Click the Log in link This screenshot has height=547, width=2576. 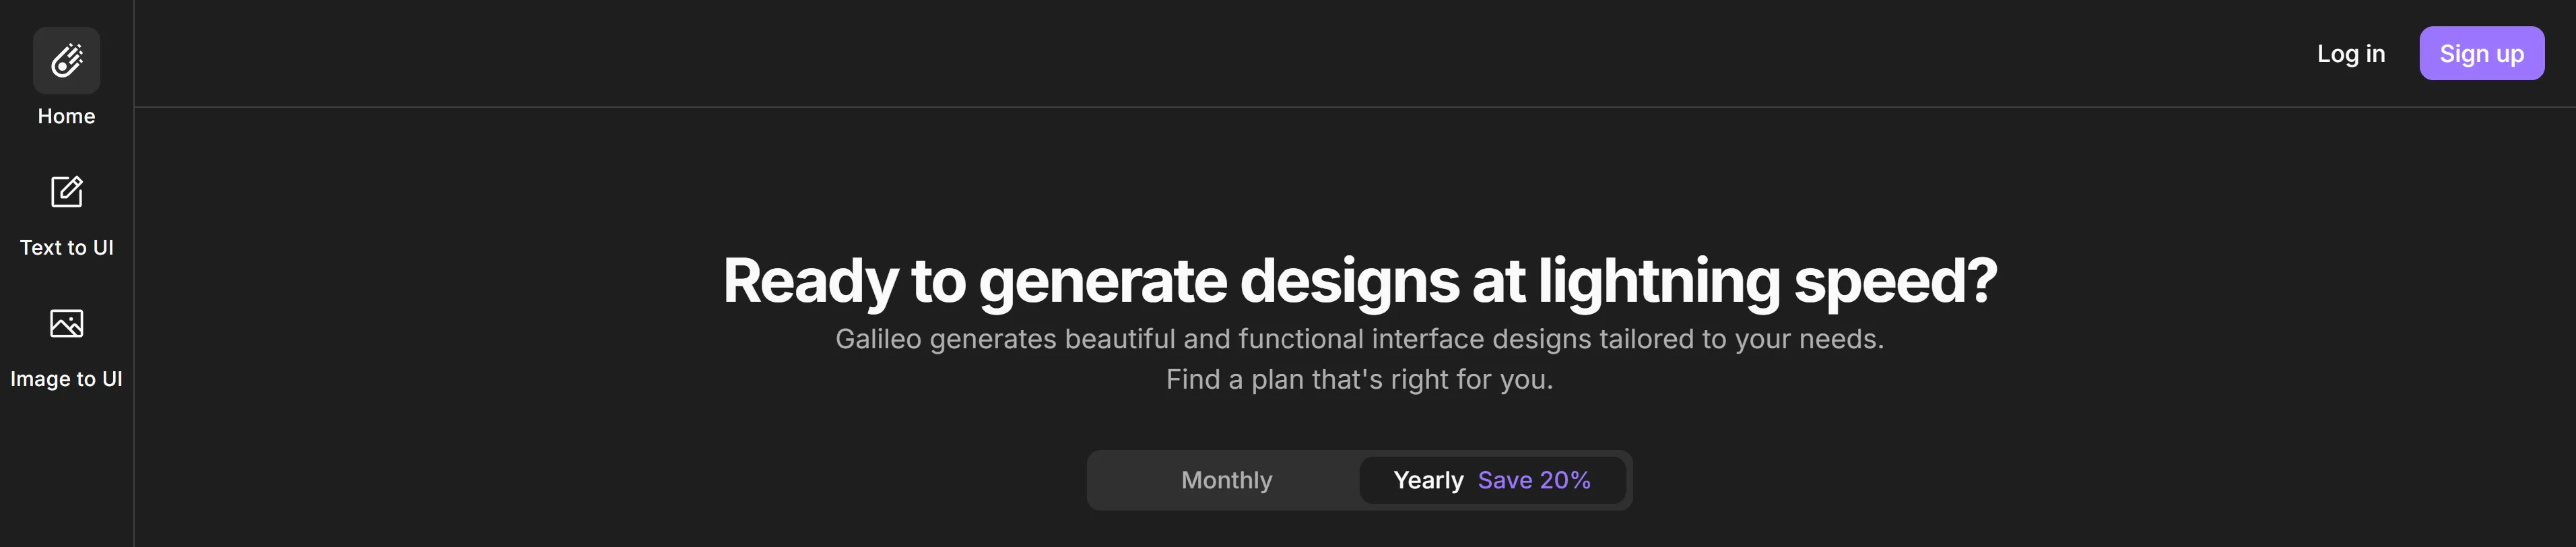[2351, 54]
